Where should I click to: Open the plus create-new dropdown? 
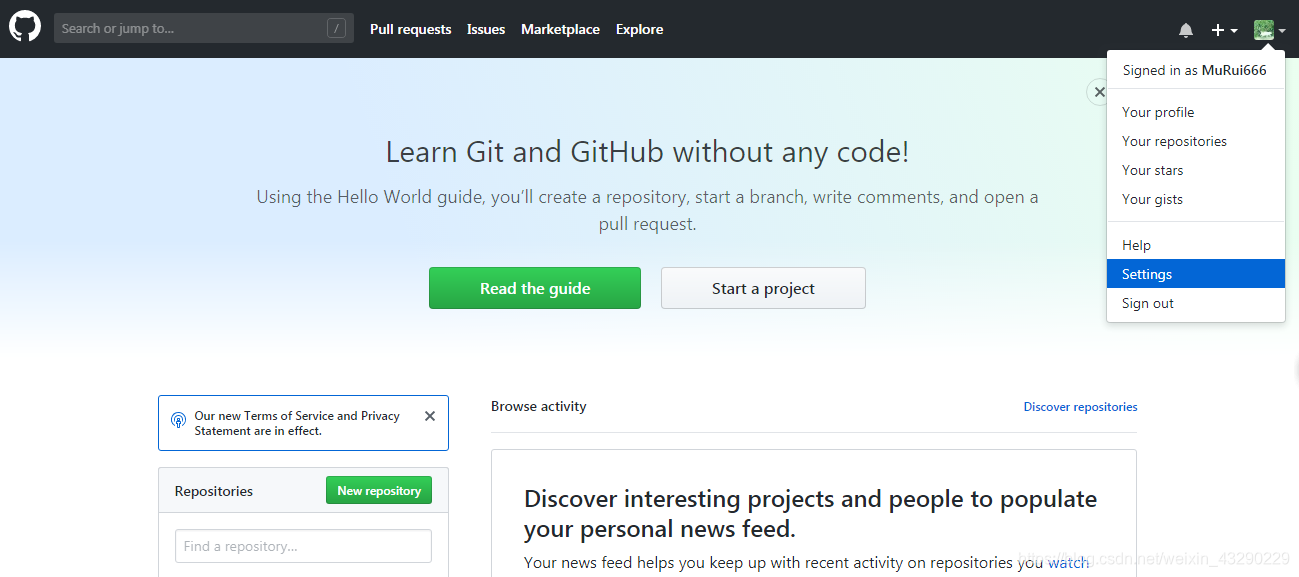click(1225, 30)
